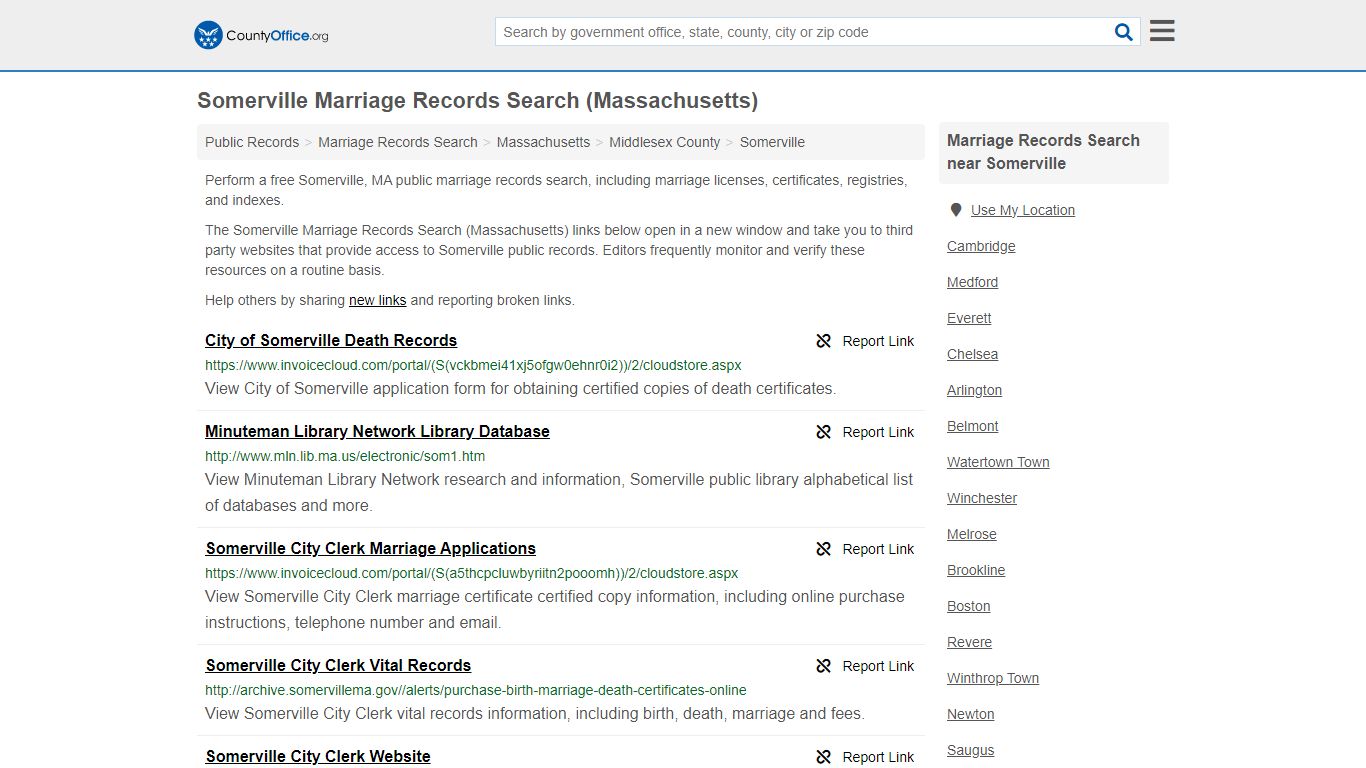Report Link for City Clerk Website
This screenshot has height=768, width=1366.
click(x=878, y=757)
